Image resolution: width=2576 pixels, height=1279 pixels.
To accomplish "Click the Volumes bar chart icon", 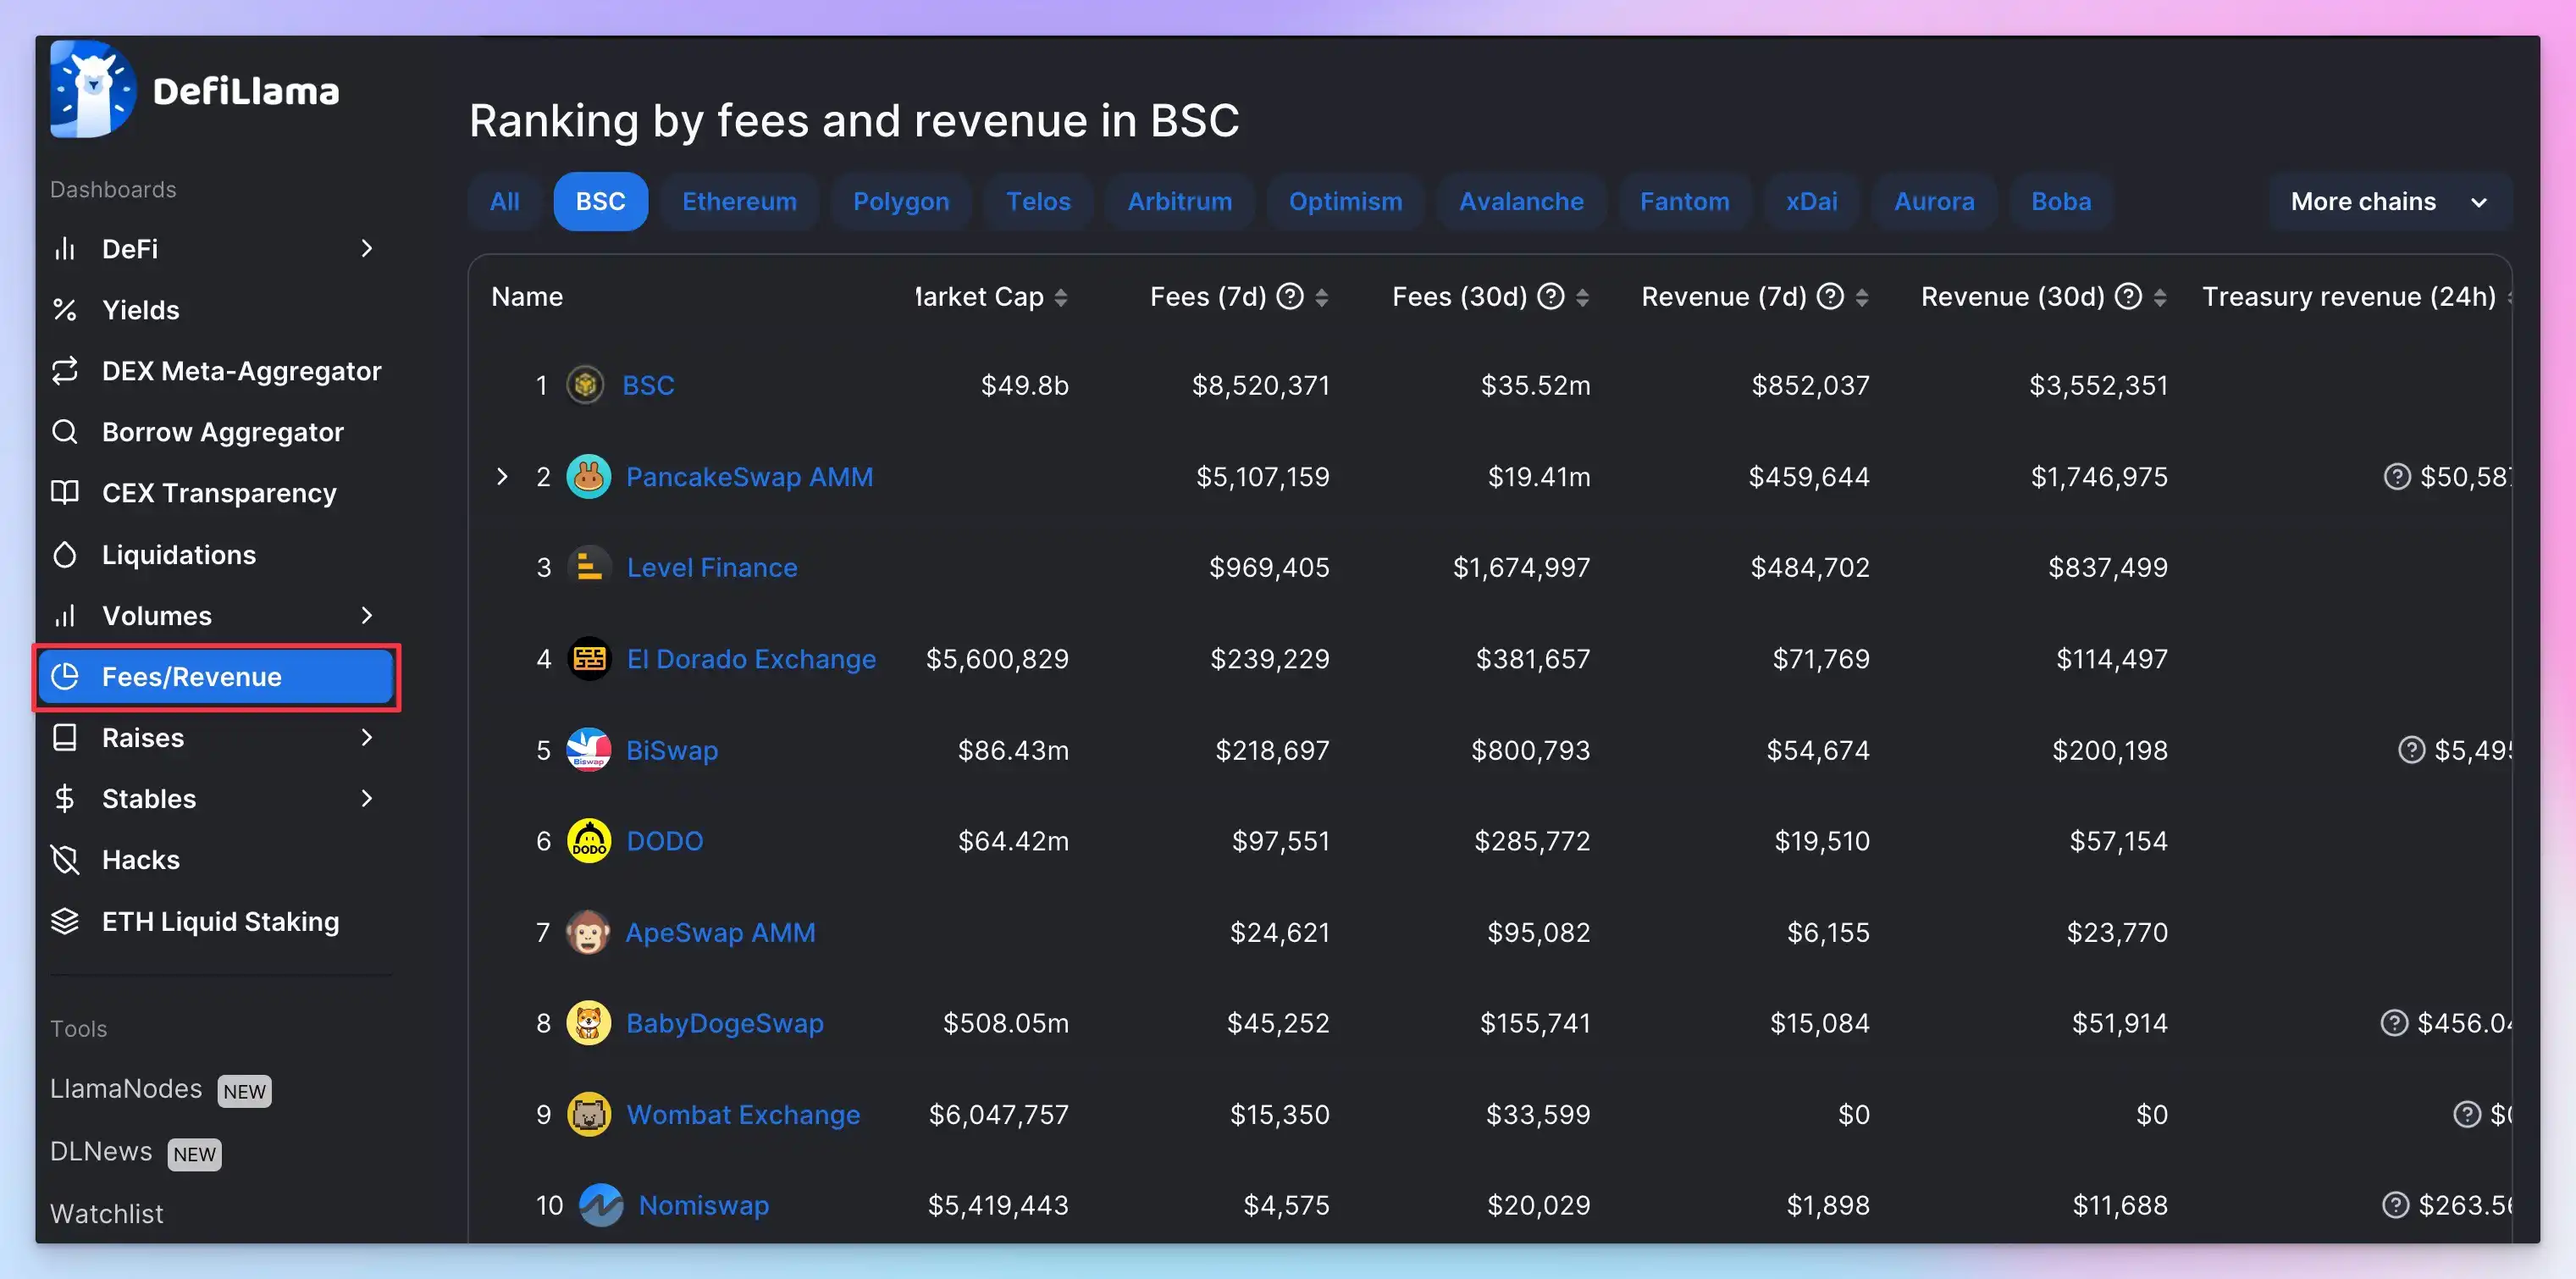I will [65, 615].
